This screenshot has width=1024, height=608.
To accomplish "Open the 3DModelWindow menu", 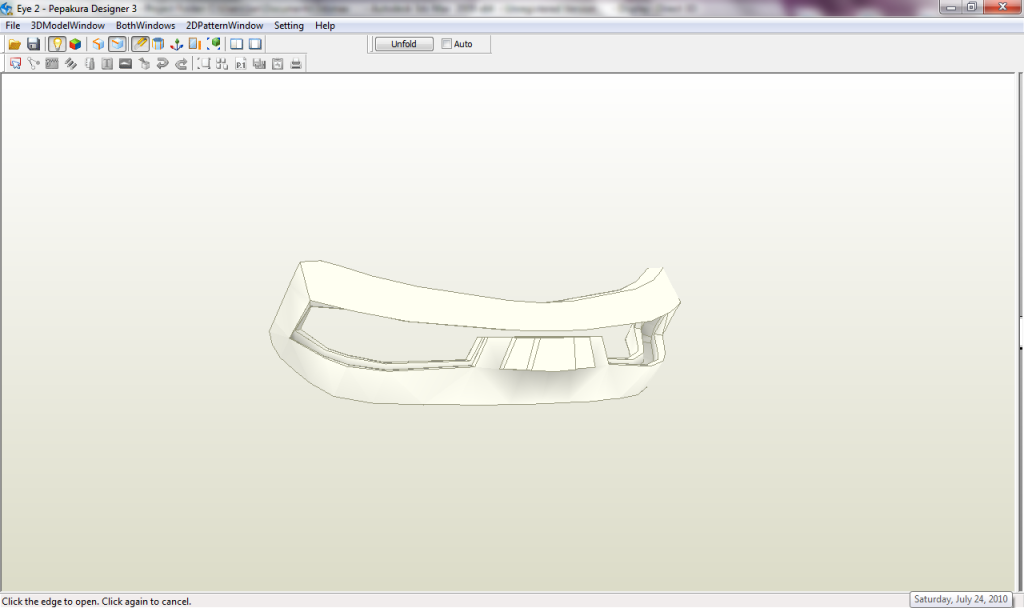I will [x=68, y=25].
